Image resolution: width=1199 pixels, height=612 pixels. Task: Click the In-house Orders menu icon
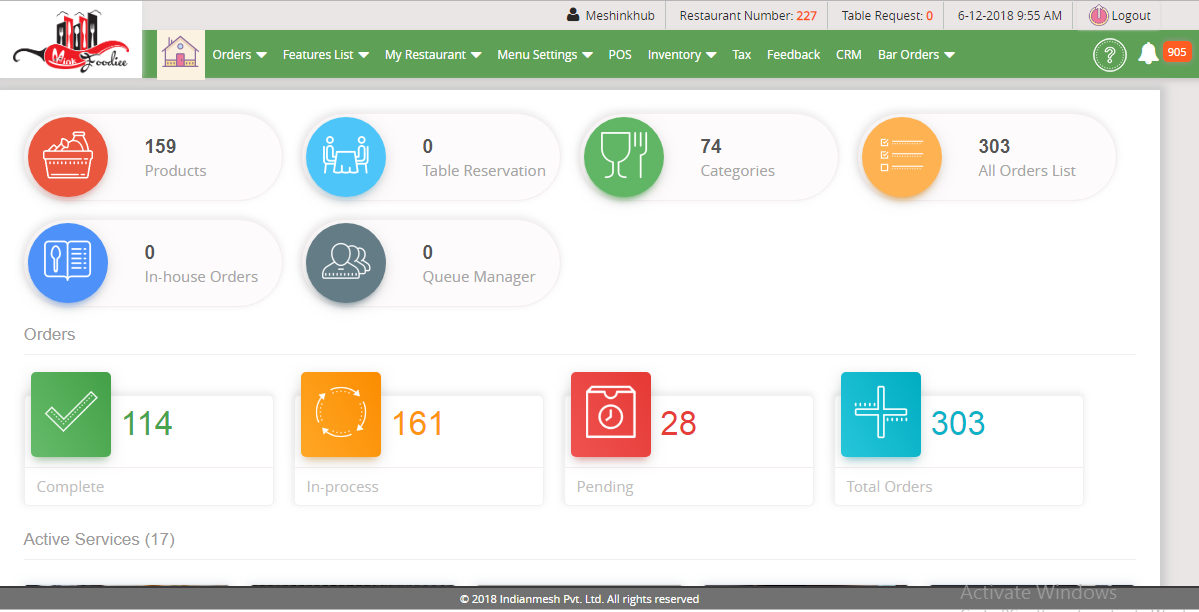coord(67,263)
